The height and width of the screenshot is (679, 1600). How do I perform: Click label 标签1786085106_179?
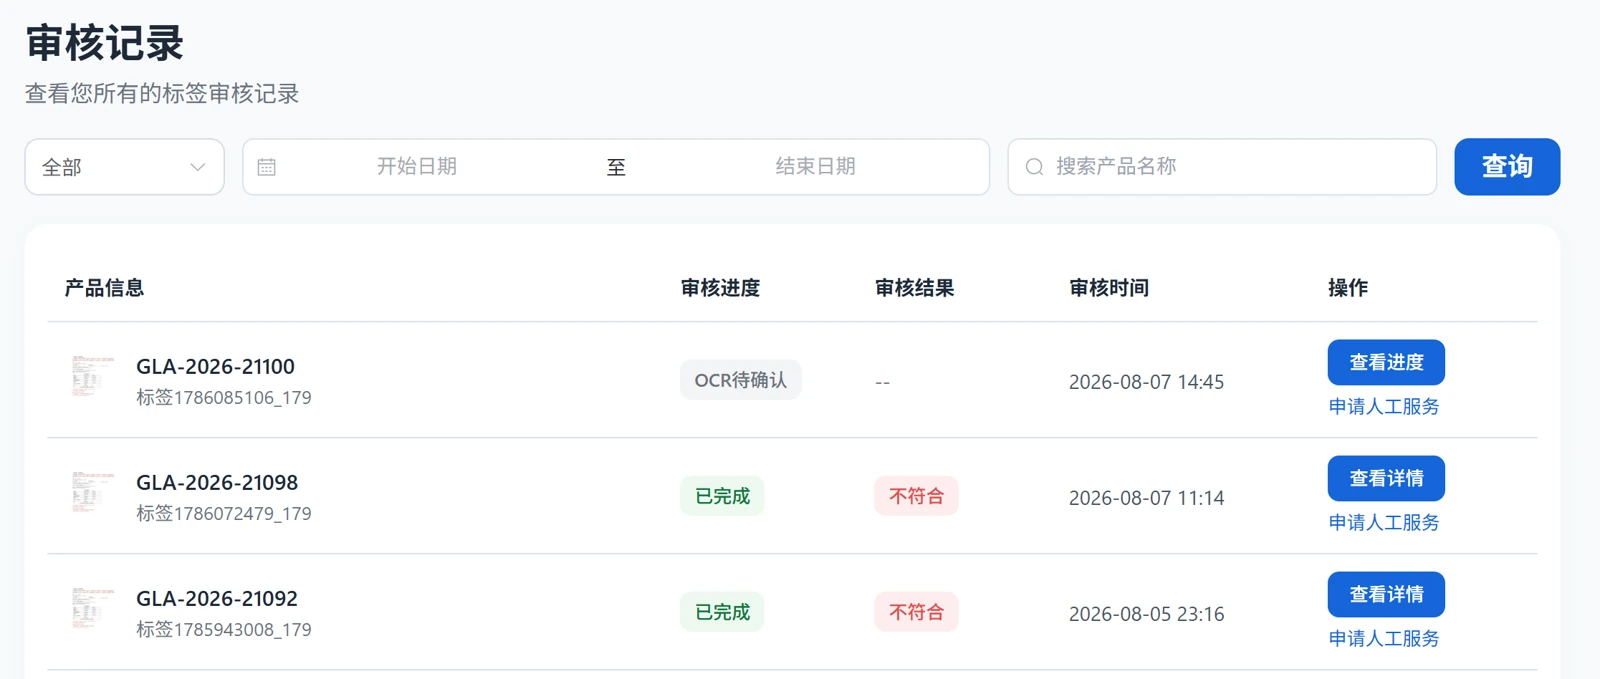(x=224, y=398)
